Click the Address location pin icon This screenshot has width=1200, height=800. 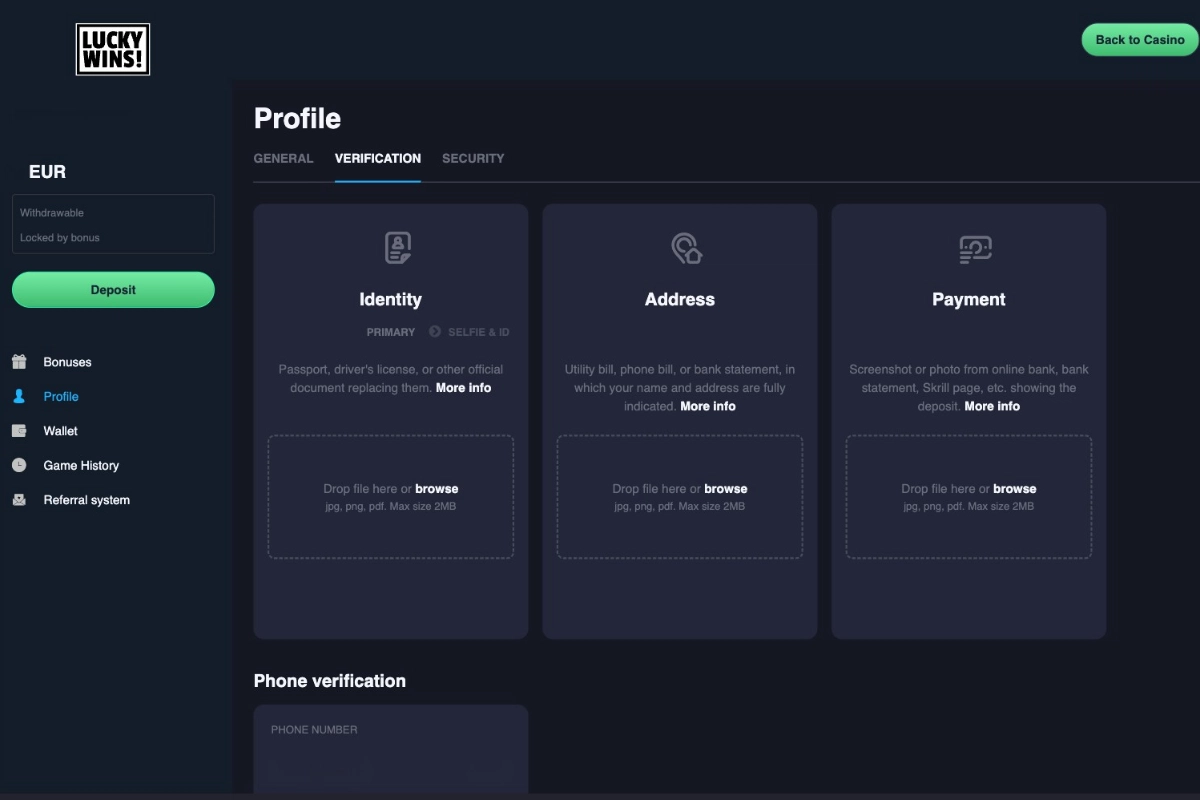point(686,248)
